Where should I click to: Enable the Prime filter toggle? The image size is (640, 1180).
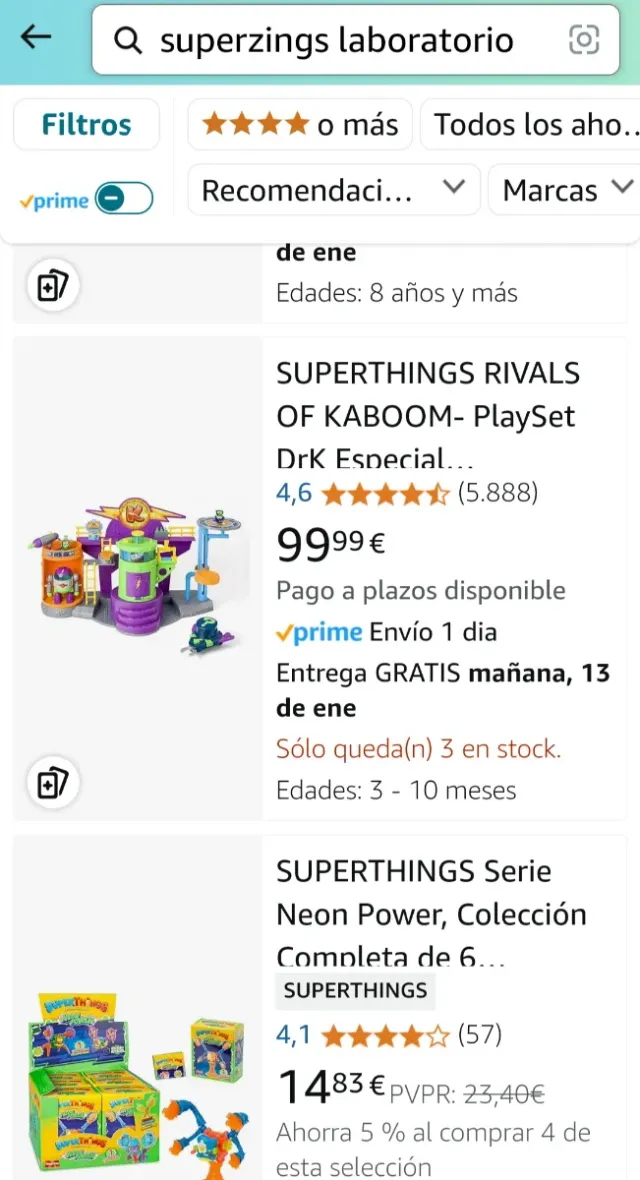coord(125,199)
